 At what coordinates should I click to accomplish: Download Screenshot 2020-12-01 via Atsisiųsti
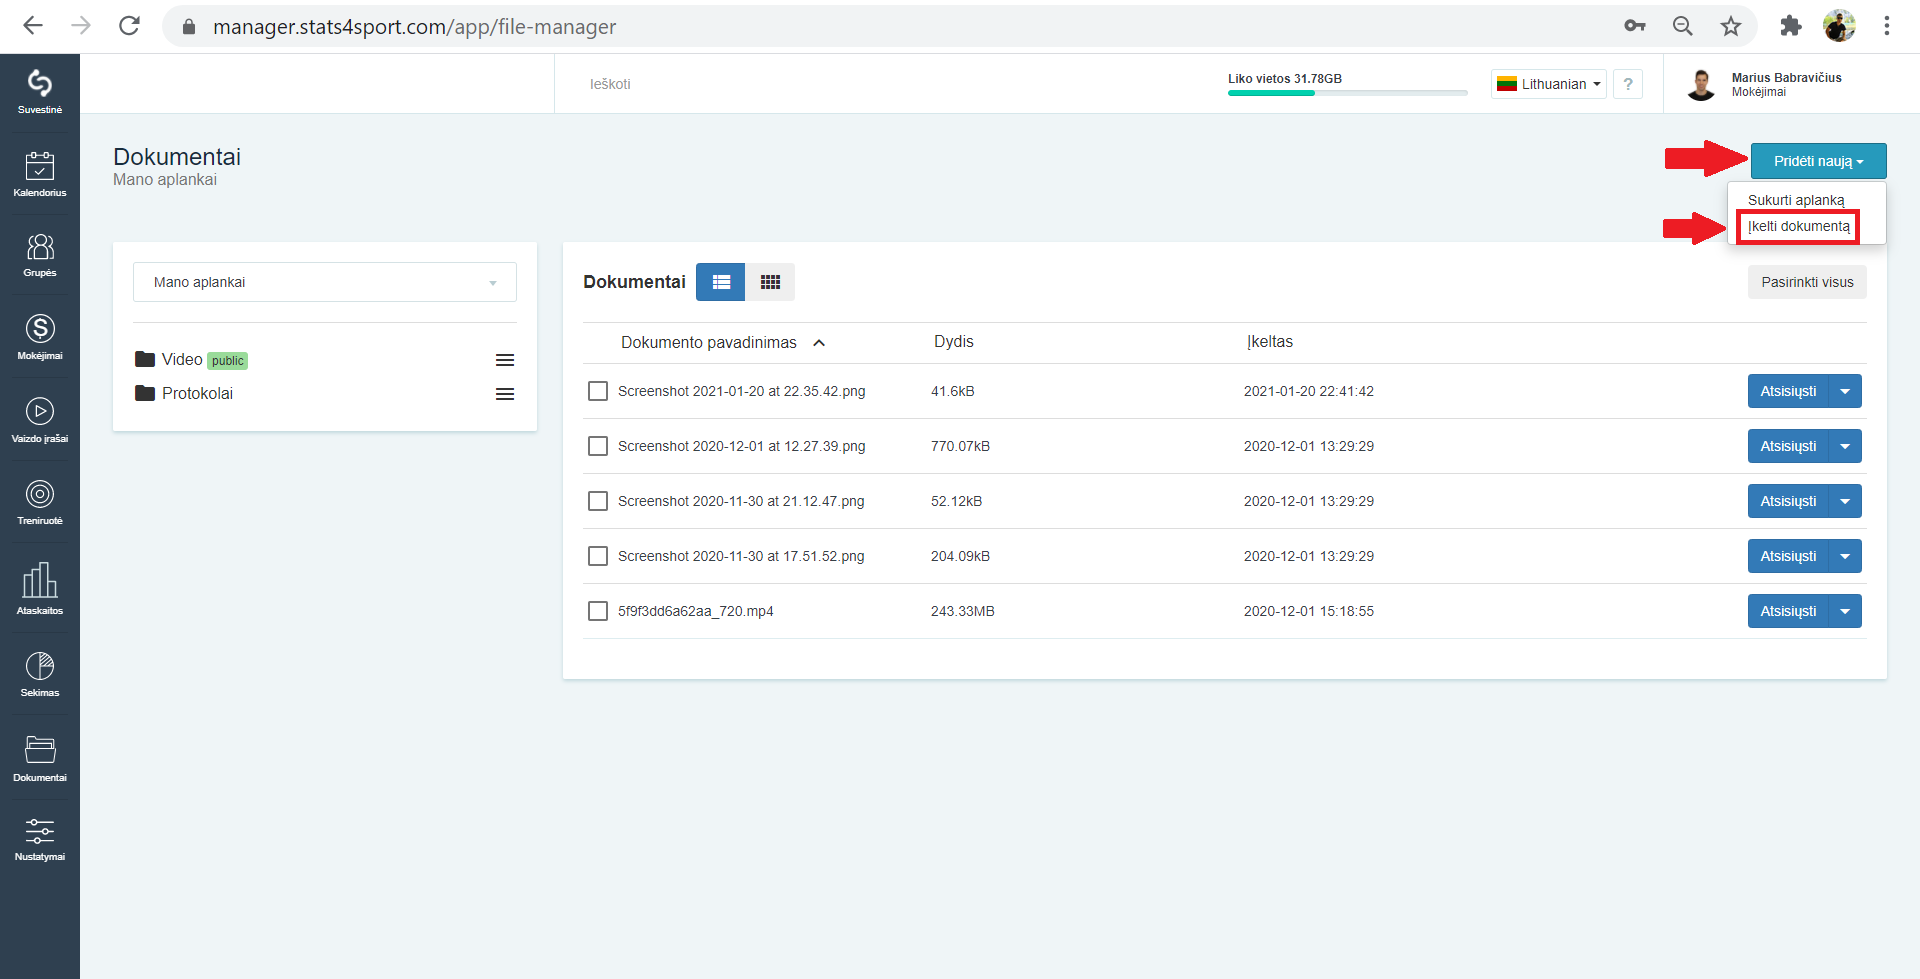1788,446
